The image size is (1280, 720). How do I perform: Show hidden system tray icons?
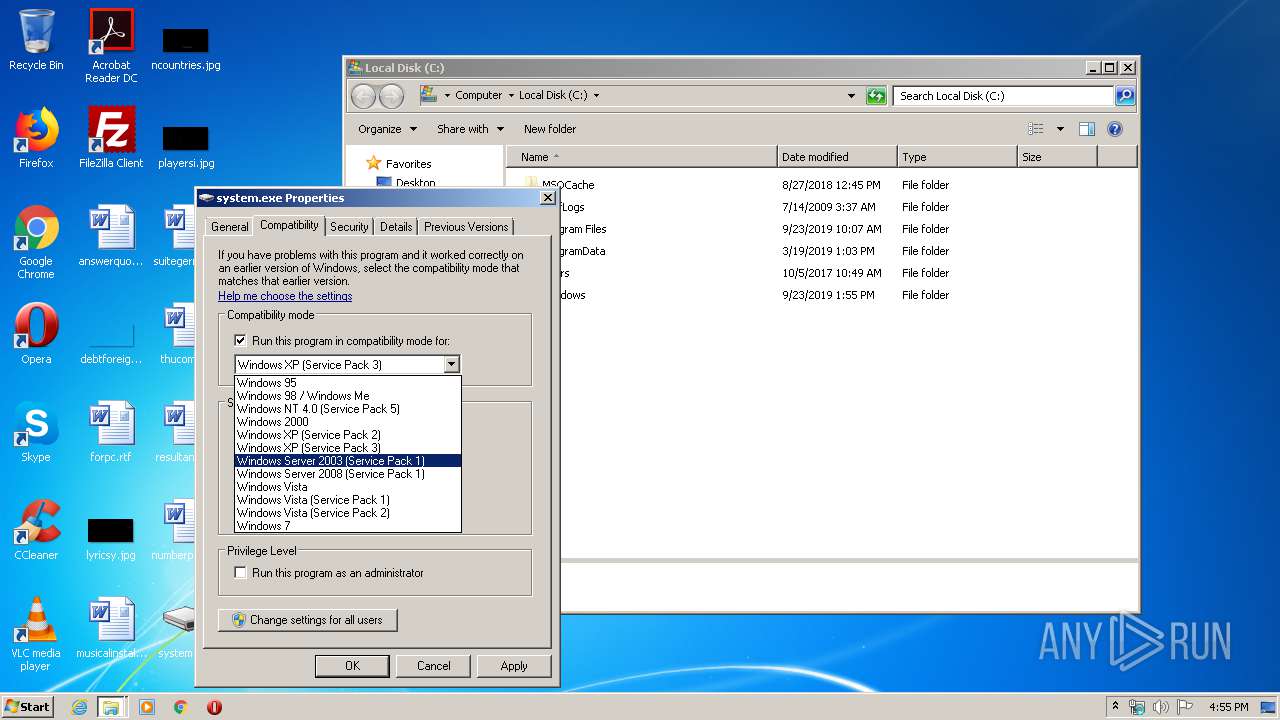(x=1116, y=707)
